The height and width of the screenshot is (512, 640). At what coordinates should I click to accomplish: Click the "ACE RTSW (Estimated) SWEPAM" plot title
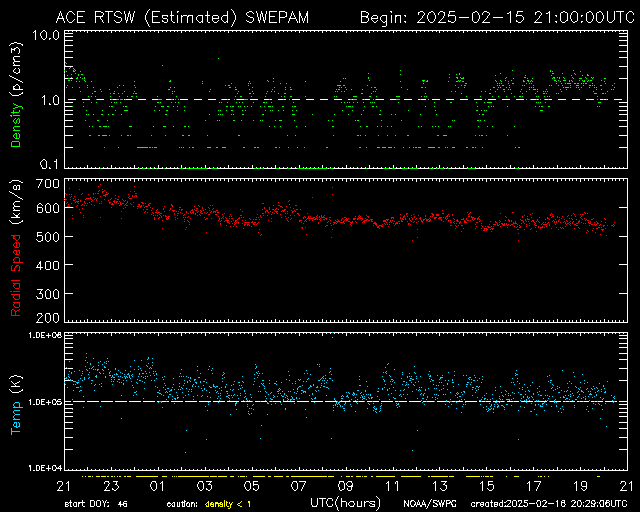pos(182,18)
